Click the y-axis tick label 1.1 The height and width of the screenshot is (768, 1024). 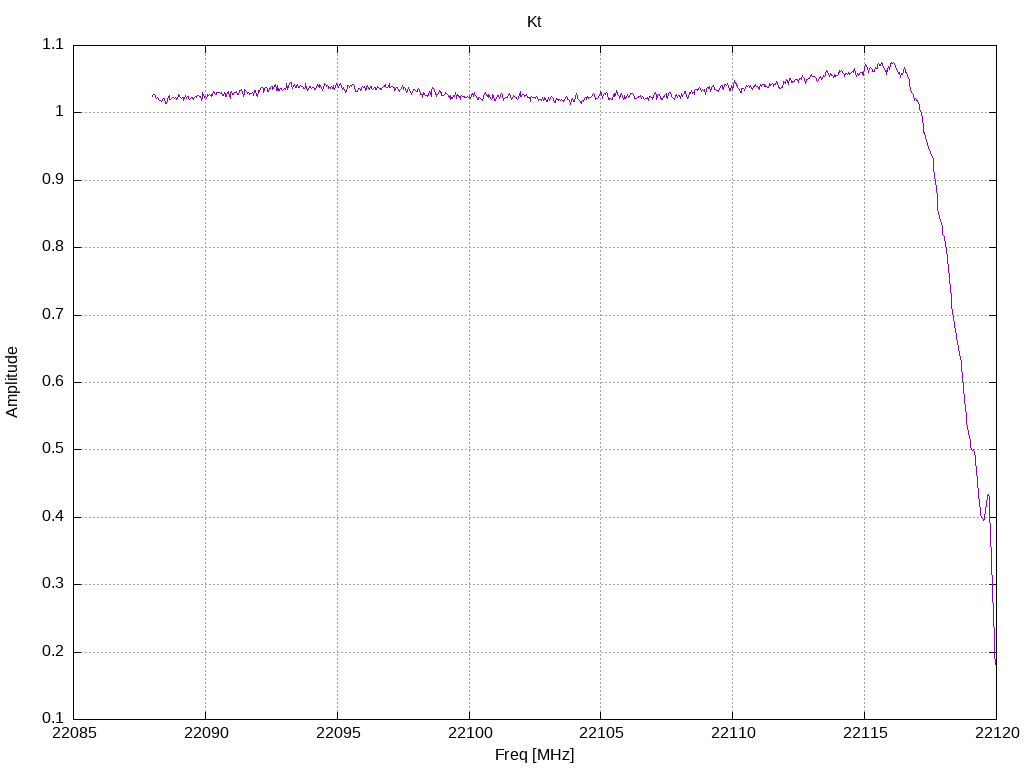(x=54, y=44)
